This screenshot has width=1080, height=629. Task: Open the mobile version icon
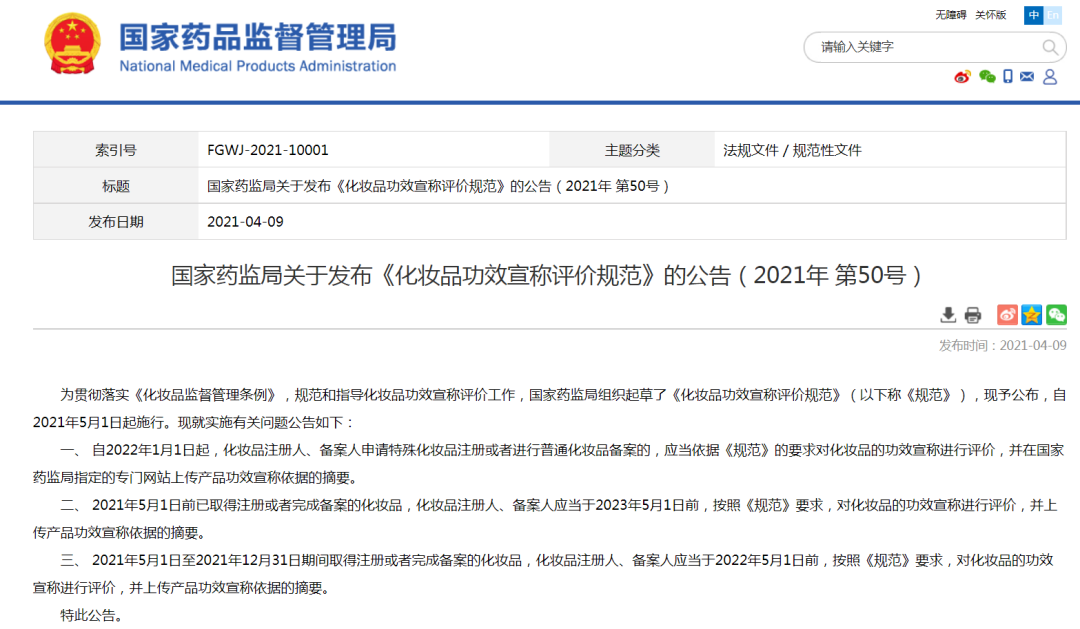pyautogui.click(x=1007, y=77)
